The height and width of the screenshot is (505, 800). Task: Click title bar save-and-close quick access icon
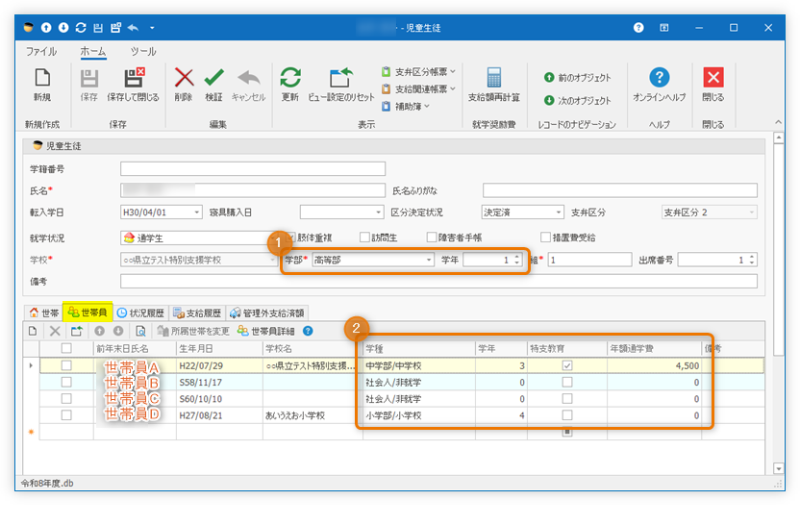tap(116, 28)
